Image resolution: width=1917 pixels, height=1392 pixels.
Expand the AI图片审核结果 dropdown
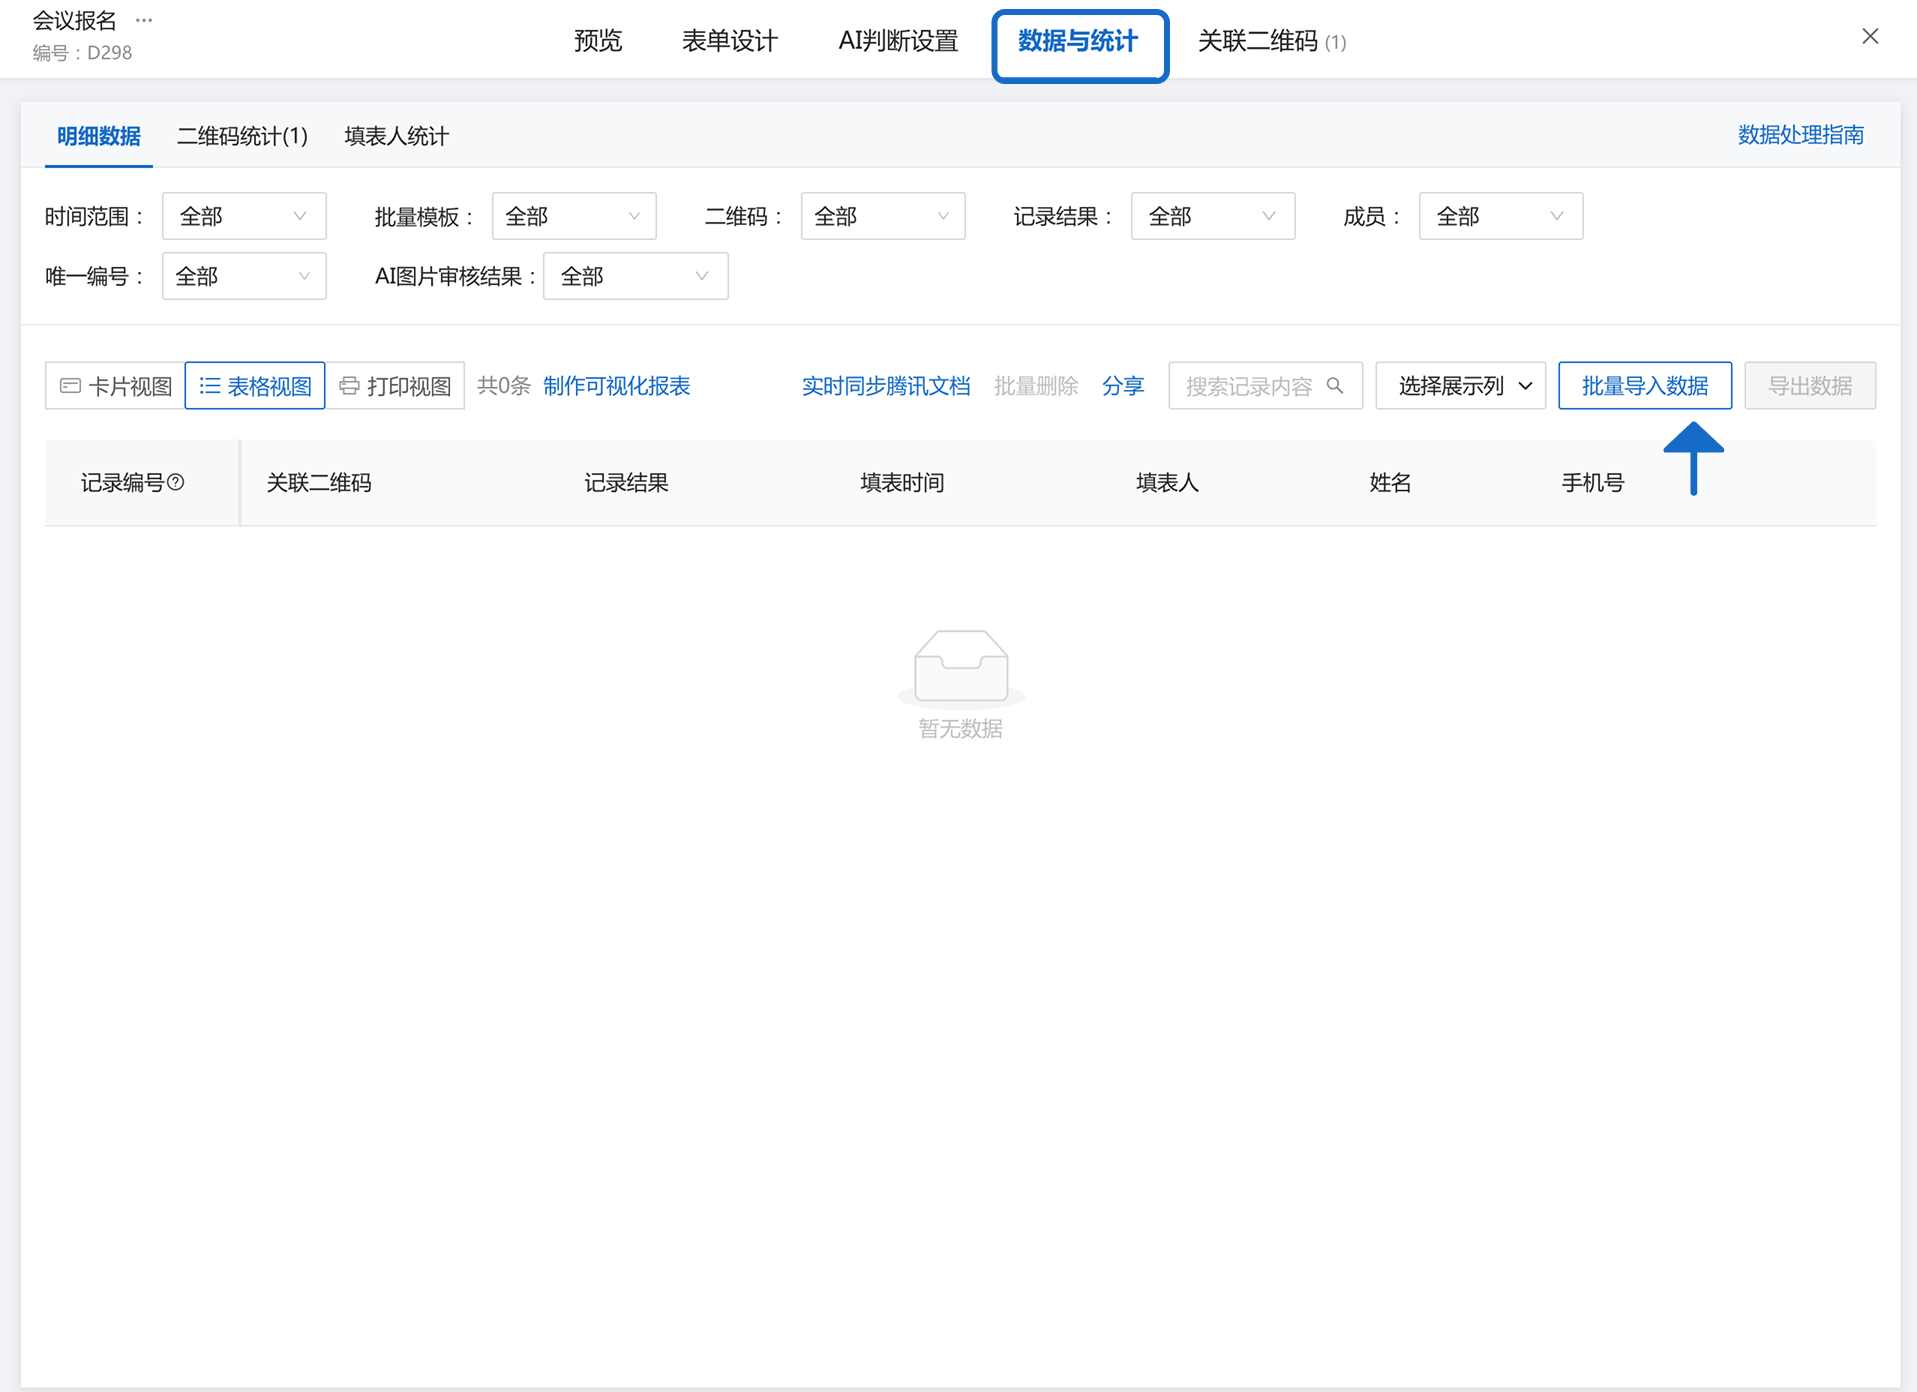click(635, 276)
